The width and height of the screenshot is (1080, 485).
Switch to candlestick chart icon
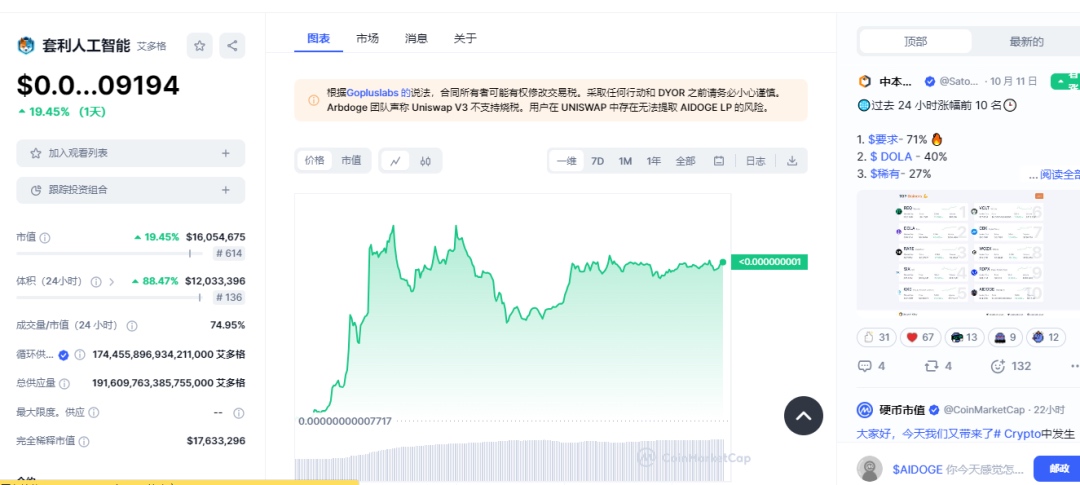click(x=425, y=161)
